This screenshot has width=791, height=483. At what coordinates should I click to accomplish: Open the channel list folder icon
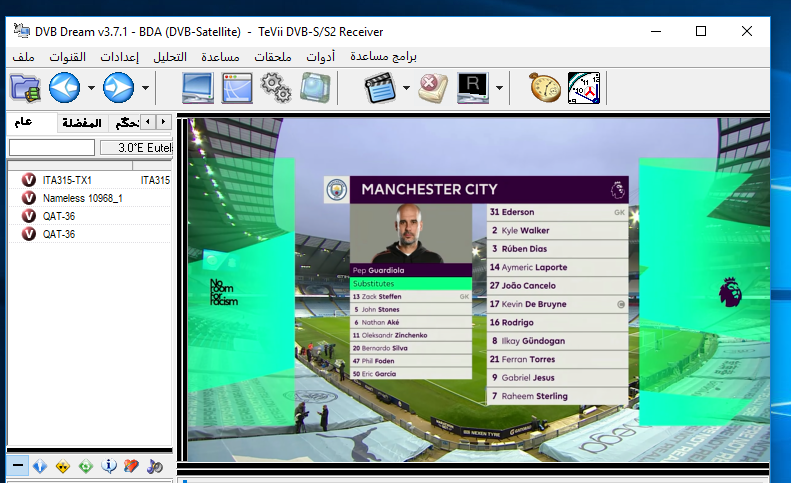tap(25, 88)
